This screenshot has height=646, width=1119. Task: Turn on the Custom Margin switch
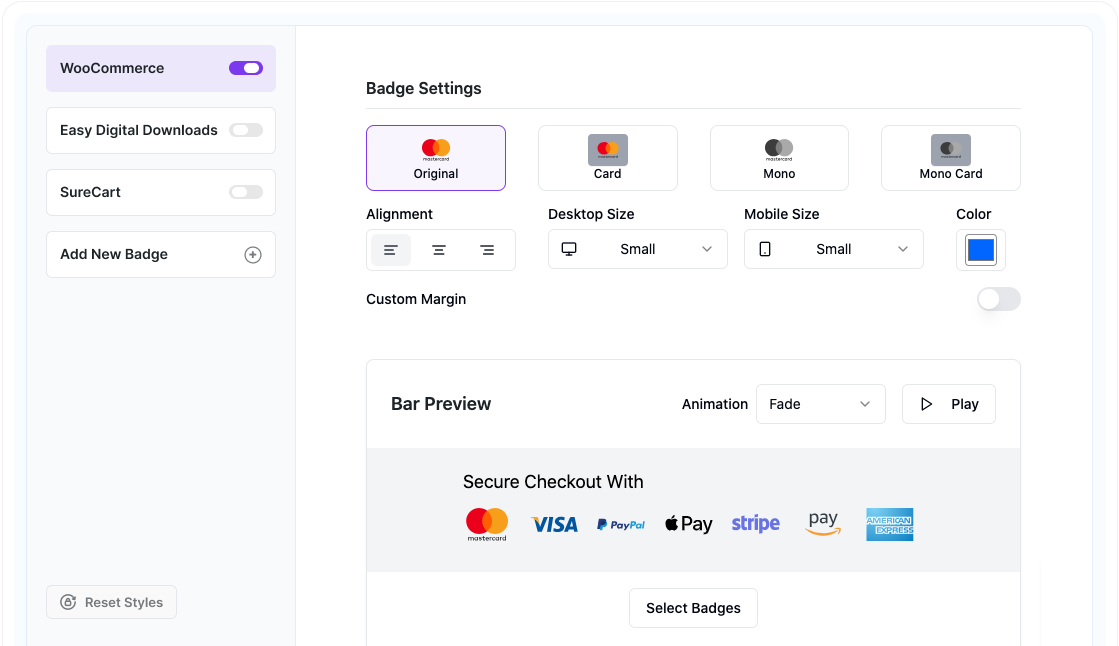(x=998, y=299)
